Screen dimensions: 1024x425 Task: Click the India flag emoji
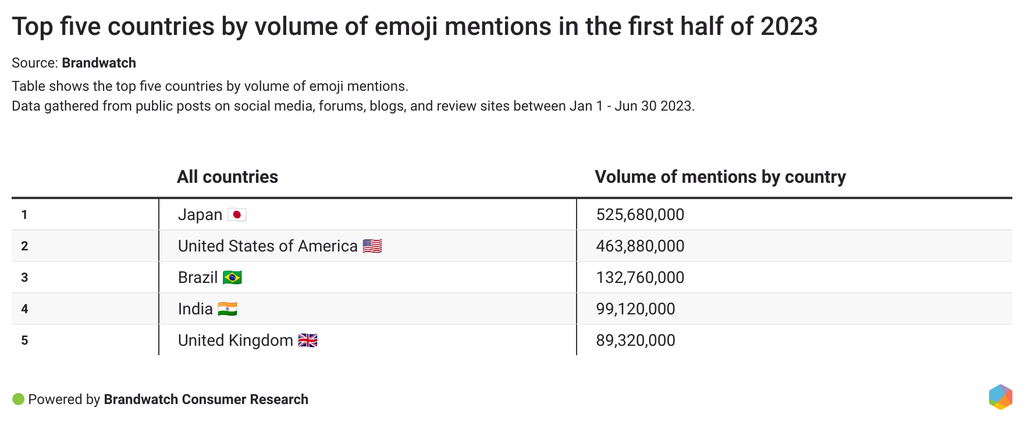pyautogui.click(x=227, y=309)
